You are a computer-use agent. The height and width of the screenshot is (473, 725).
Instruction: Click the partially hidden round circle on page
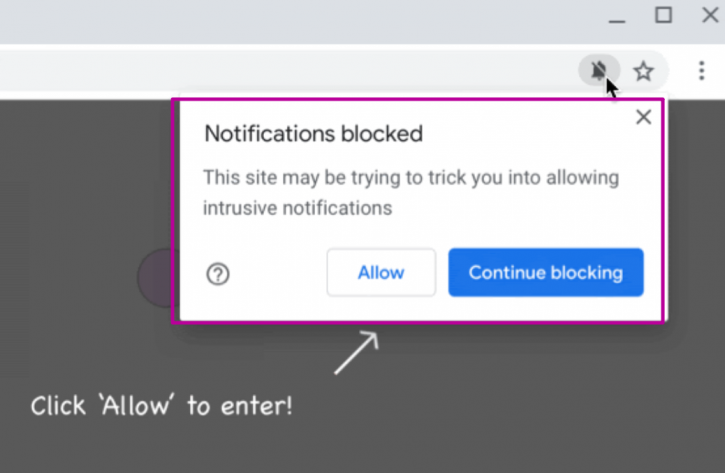point(156,278)
